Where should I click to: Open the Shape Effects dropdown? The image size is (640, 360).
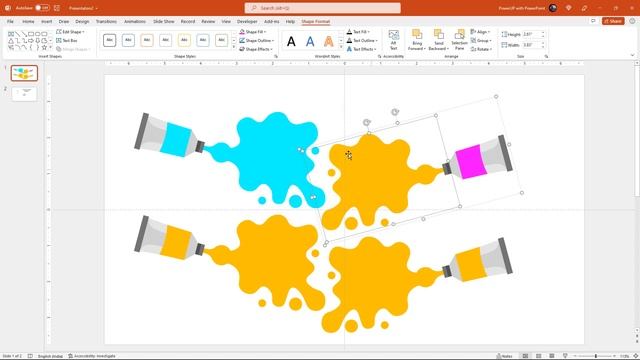tap(256, 49)
